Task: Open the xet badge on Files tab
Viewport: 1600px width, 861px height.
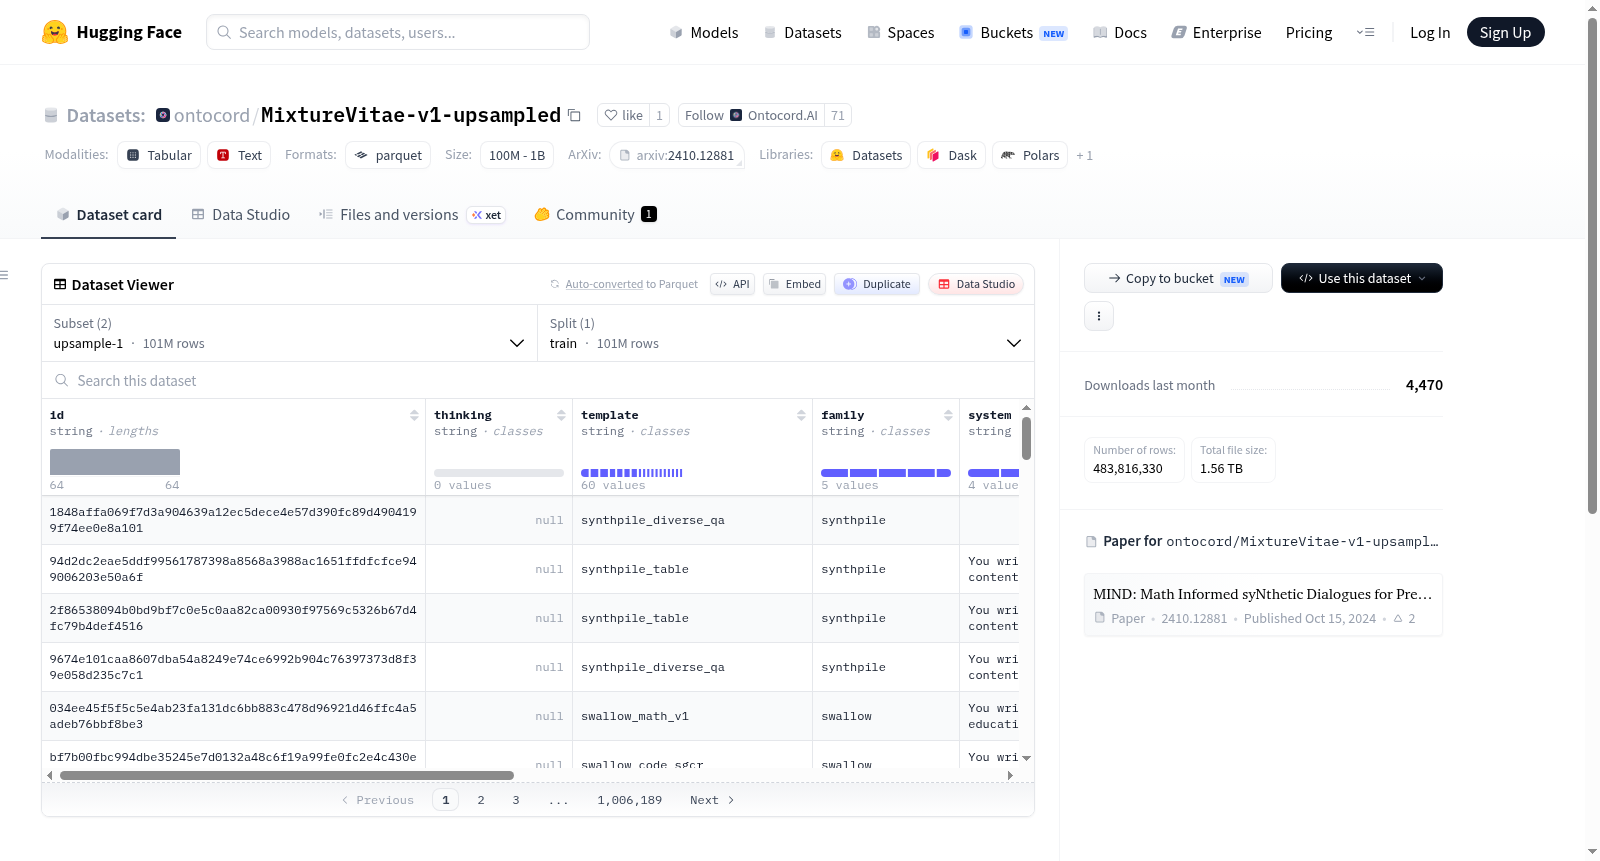Action: tap(487, 215)
